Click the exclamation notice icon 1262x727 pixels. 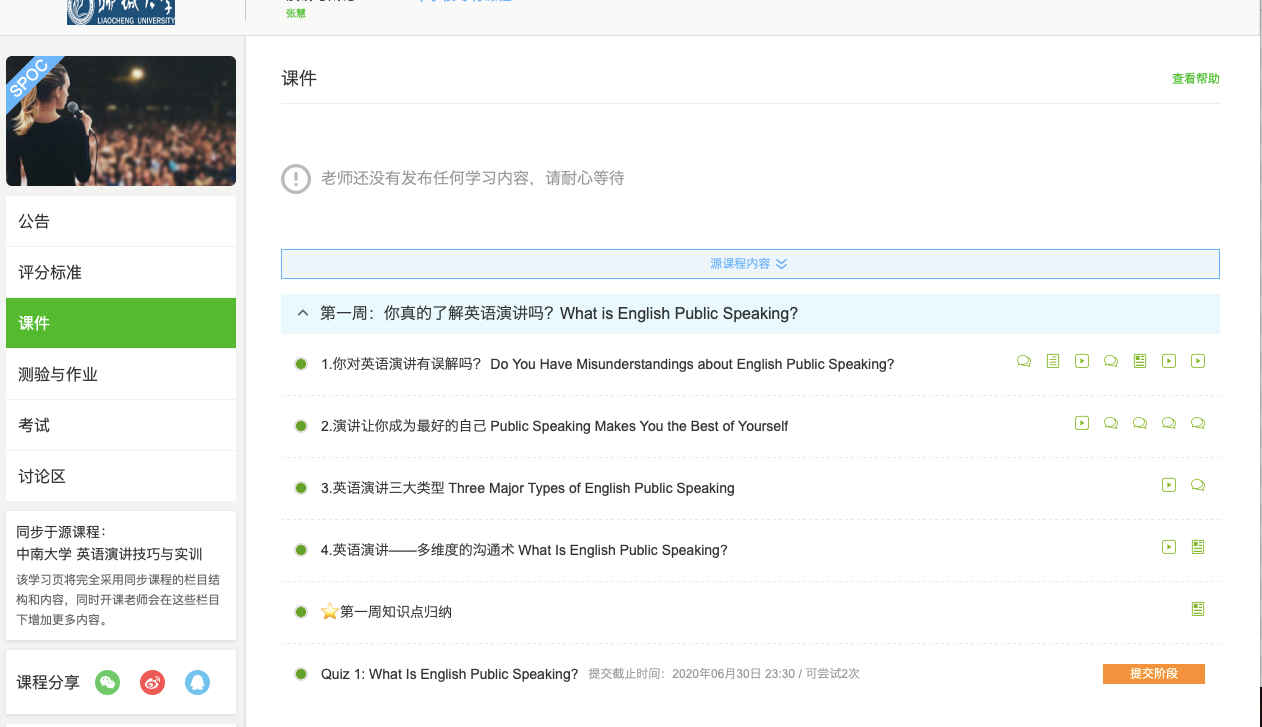(296, 179)
